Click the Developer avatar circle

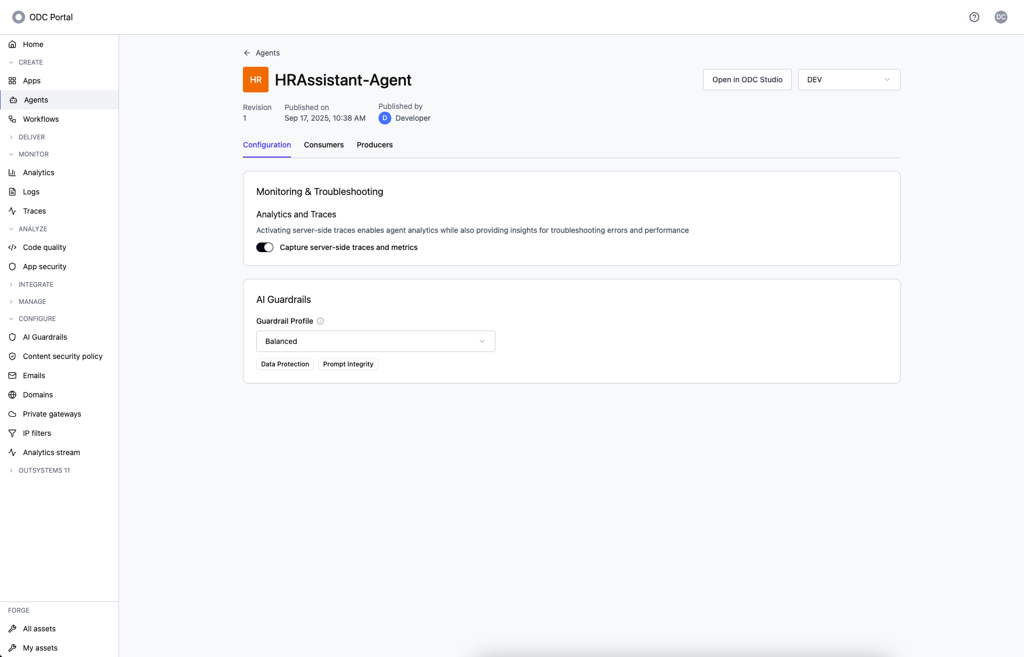point(385,118)
